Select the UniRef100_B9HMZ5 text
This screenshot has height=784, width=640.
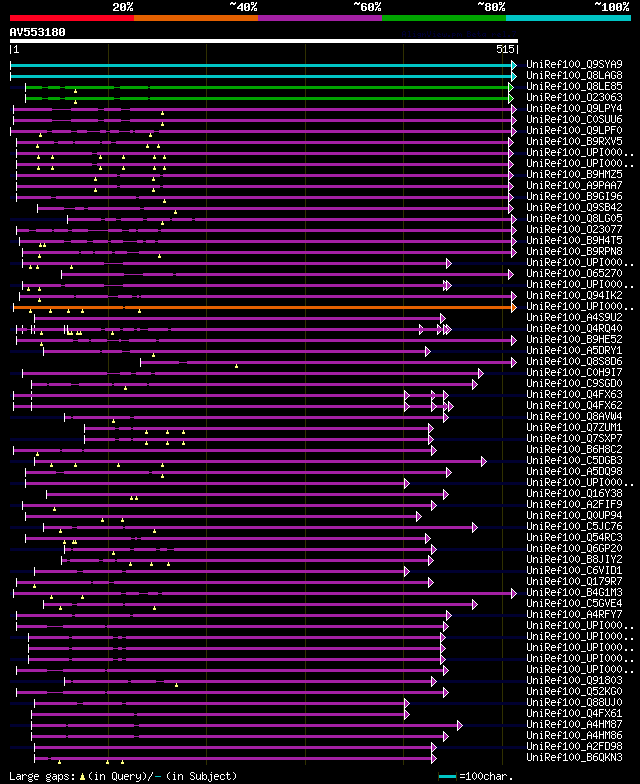tap(574, 174)
